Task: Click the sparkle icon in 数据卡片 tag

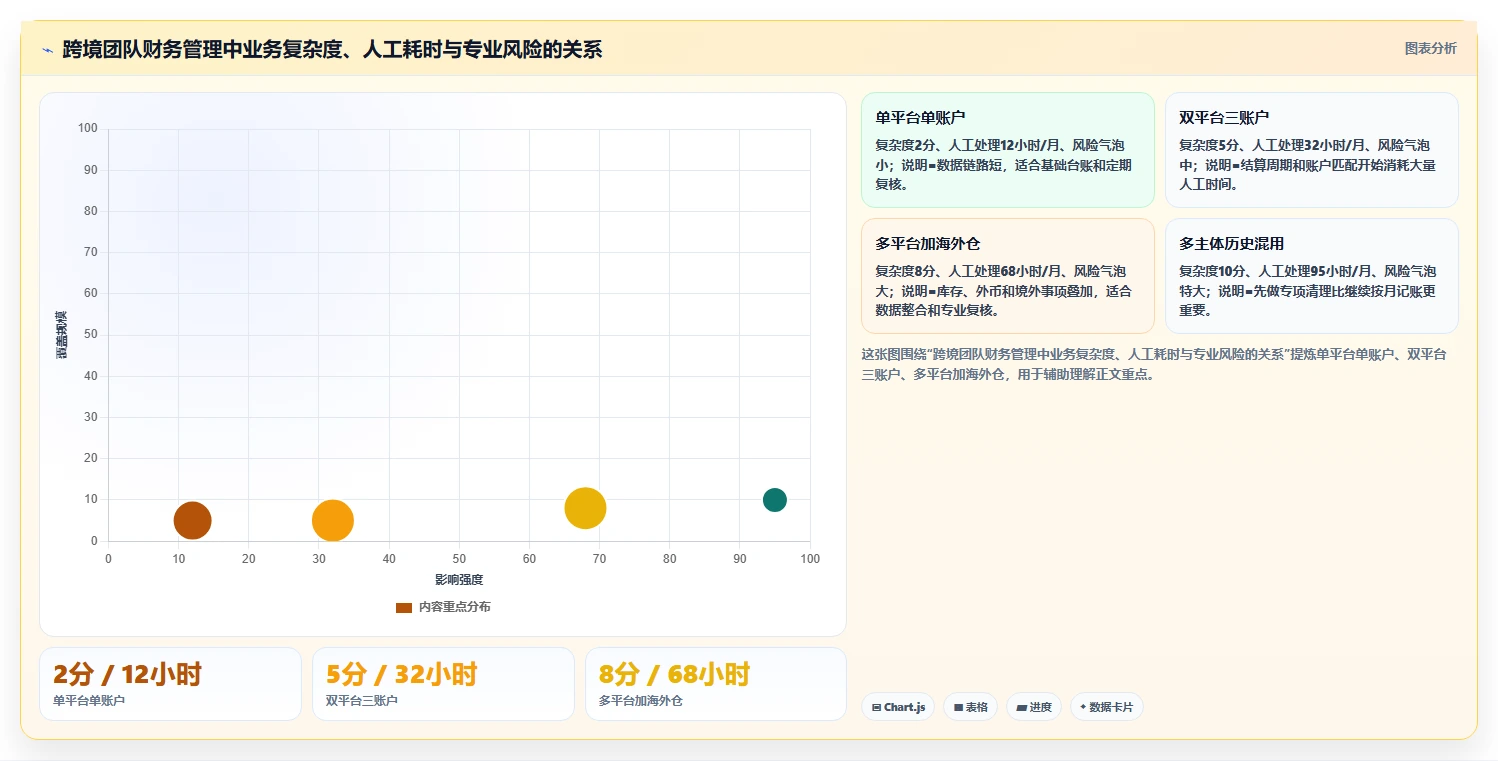Action: point(1083,707)
